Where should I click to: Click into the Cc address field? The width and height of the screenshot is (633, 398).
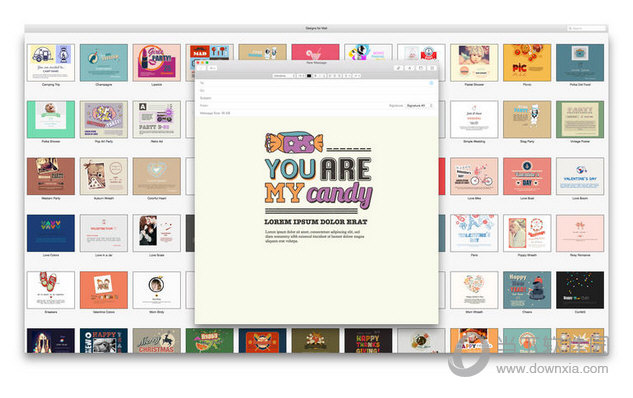pyautogui.click(x=316, y=90)
